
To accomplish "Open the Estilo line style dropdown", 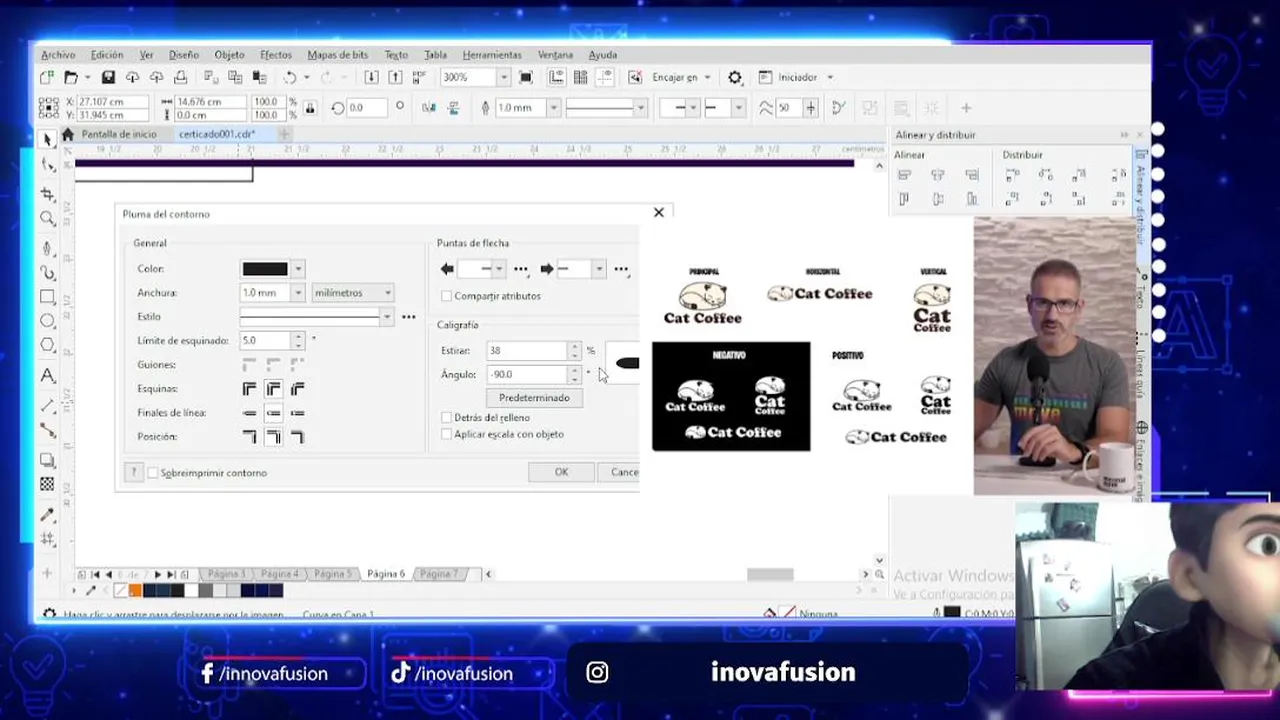I will click(x=386, y=317).
